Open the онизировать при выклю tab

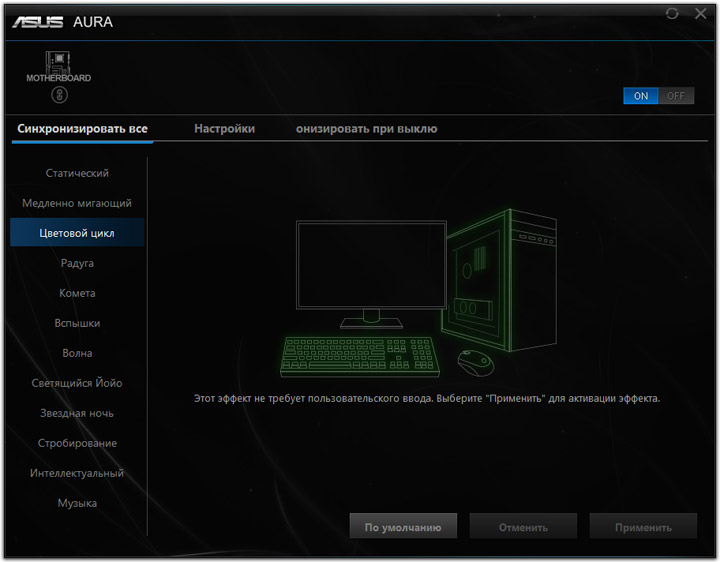point(366,129)
